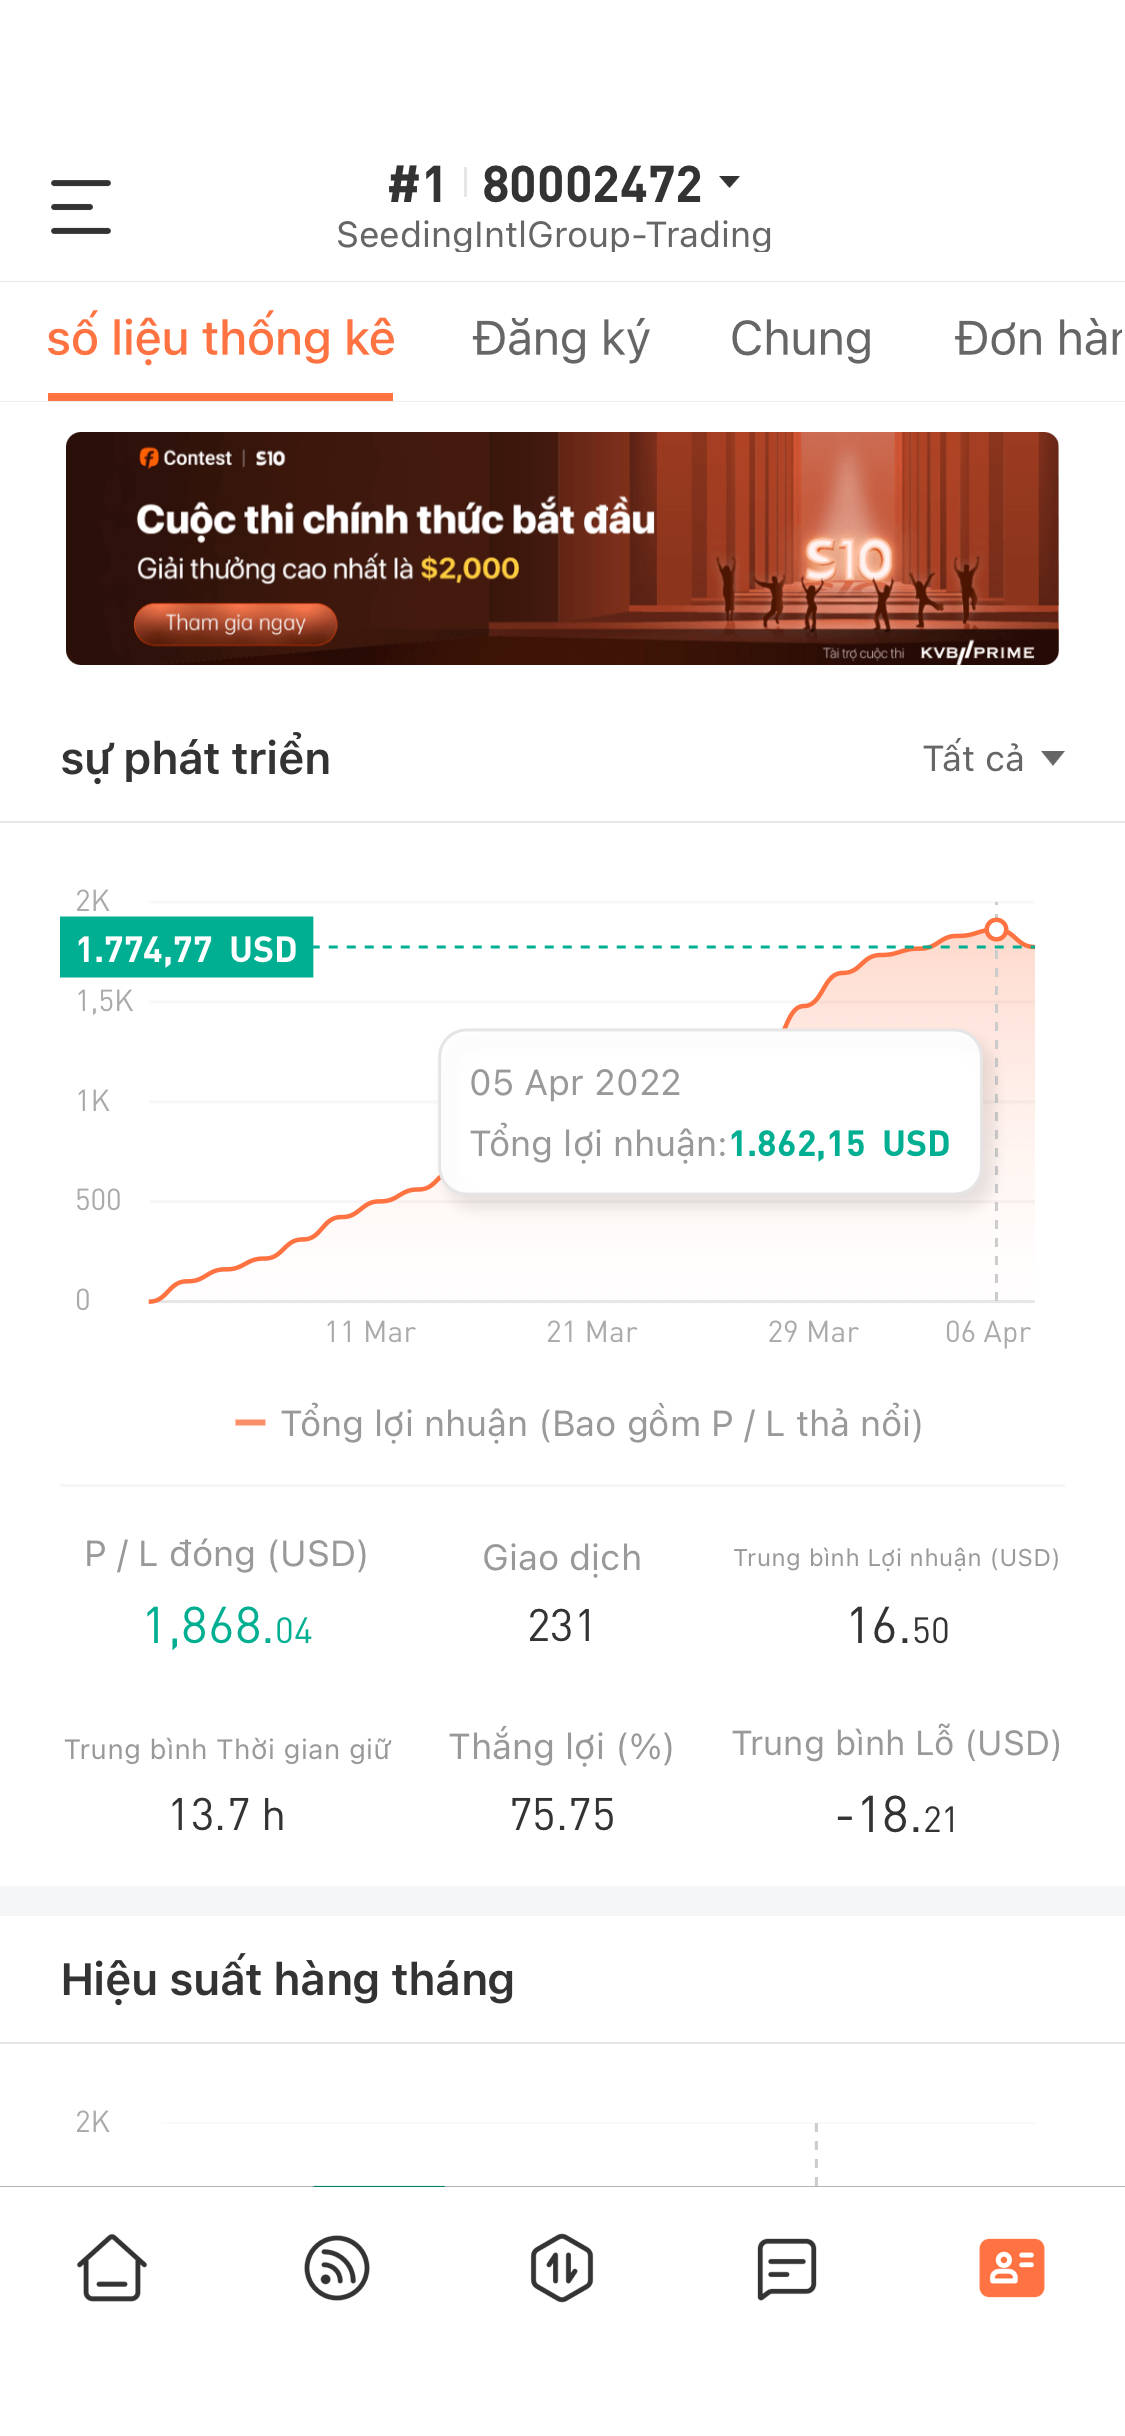Viewport: 1125px width, 2436px height.
Task: Toggle the 'Tổng lợi nhuận' chart legend
Action: click(579, 1424)
